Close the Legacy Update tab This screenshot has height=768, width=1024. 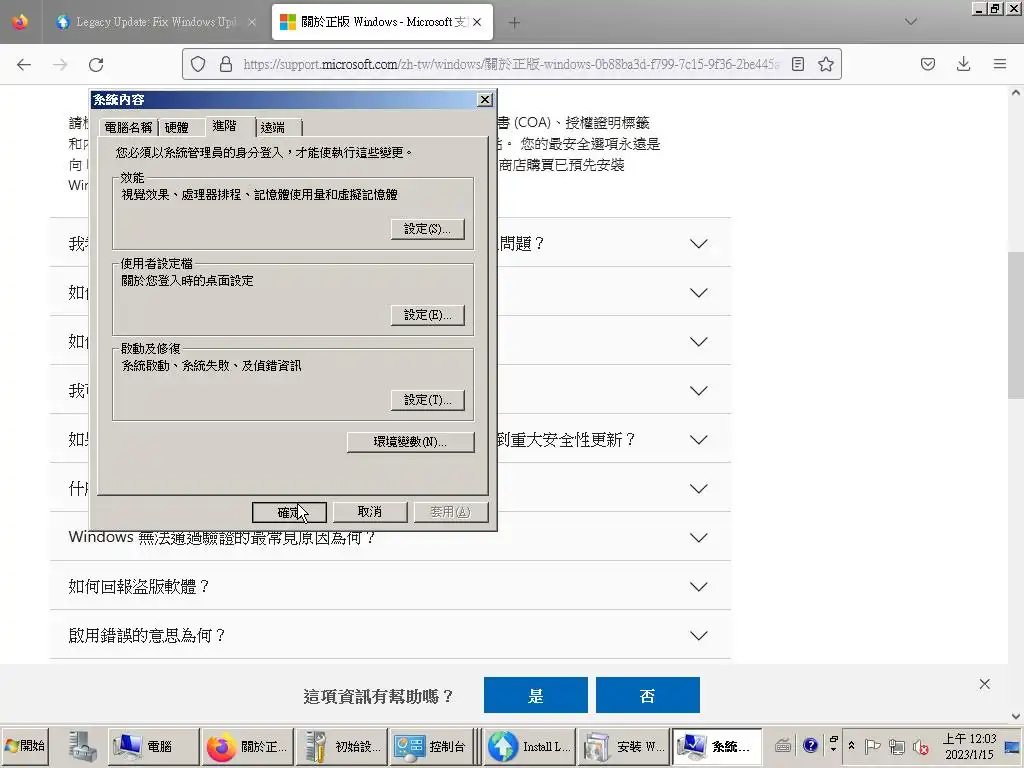coord(251,22)
